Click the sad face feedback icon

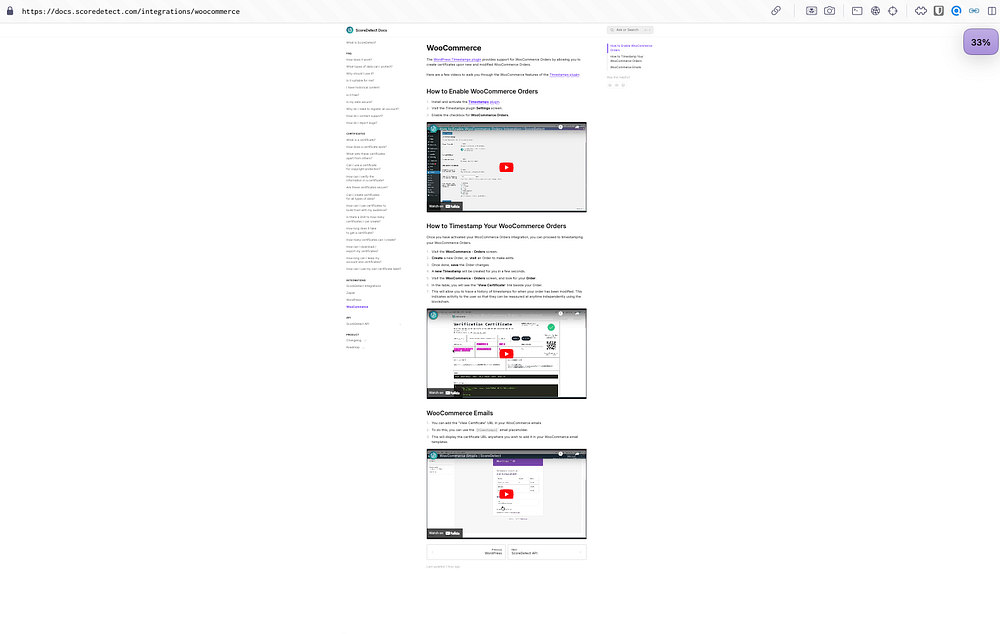coord(610,85)
